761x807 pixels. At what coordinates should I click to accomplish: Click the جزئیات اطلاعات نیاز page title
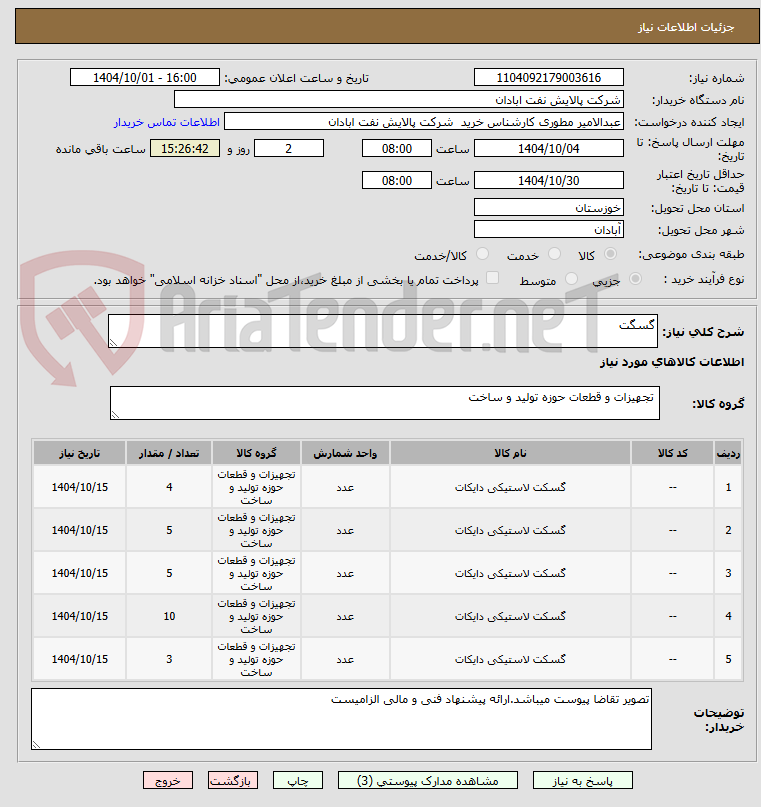pos(686,27)
